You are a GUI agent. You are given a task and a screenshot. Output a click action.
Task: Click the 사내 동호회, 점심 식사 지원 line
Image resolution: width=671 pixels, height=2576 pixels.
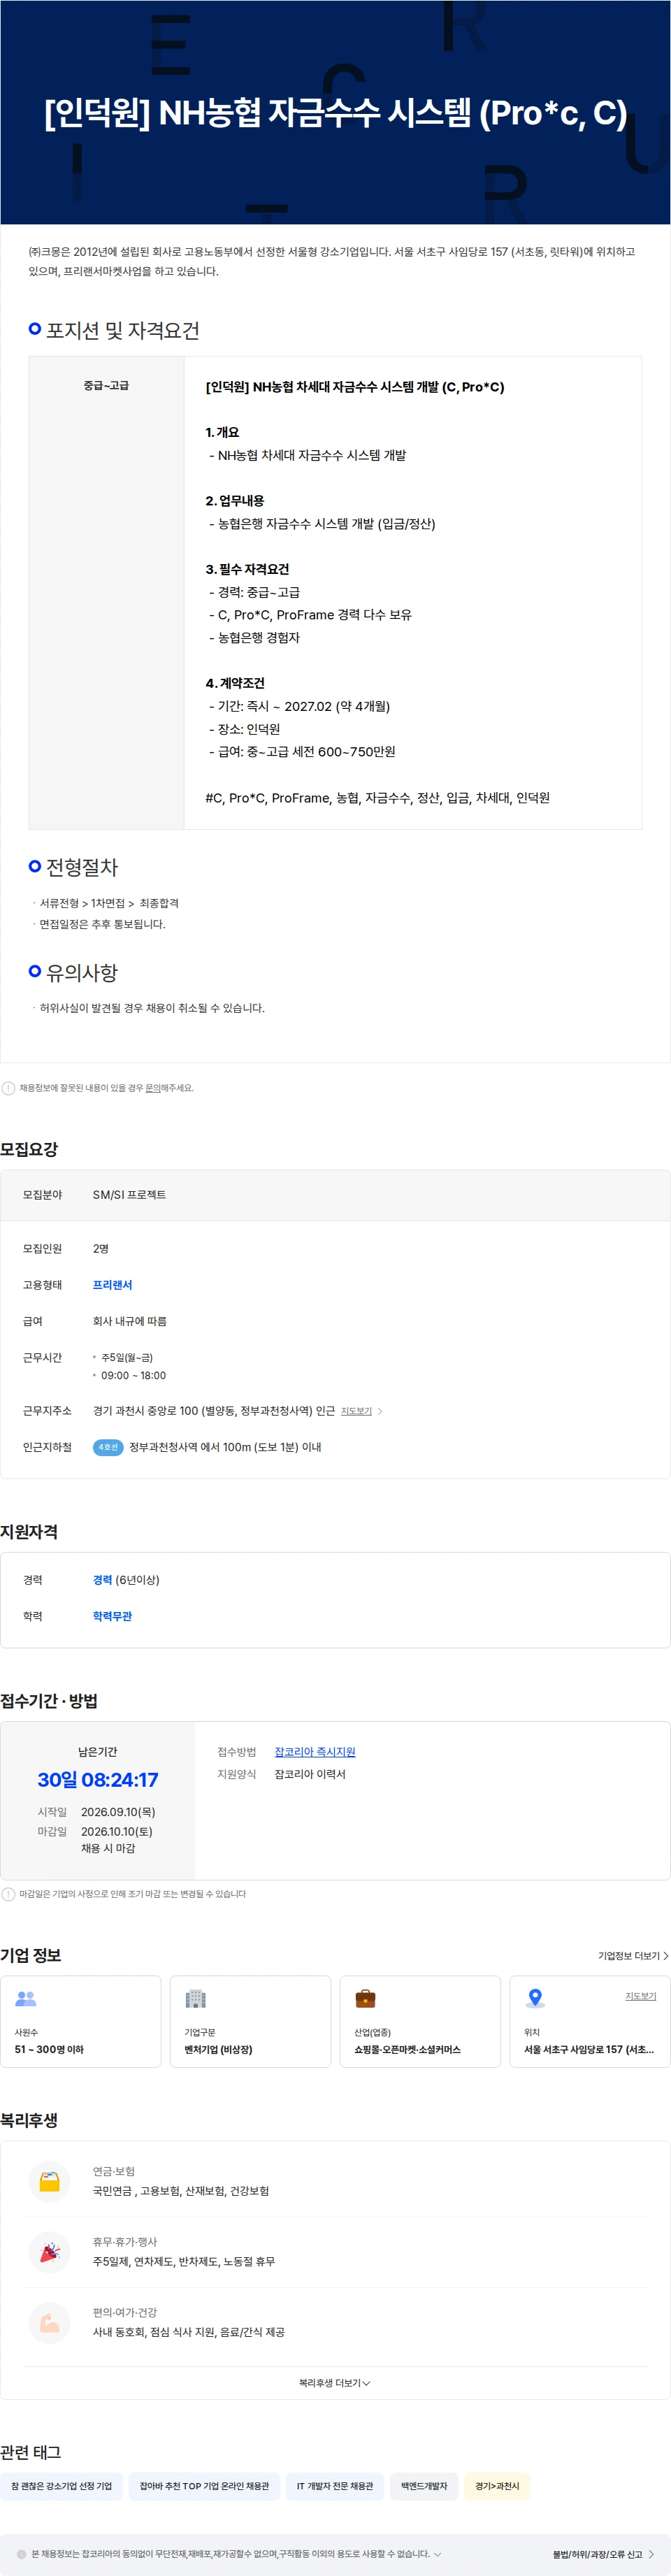(189, 2332)
